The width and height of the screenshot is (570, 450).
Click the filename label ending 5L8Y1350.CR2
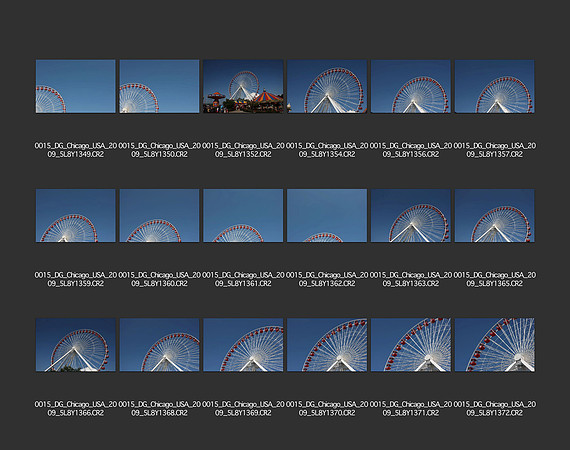(159, 150)
